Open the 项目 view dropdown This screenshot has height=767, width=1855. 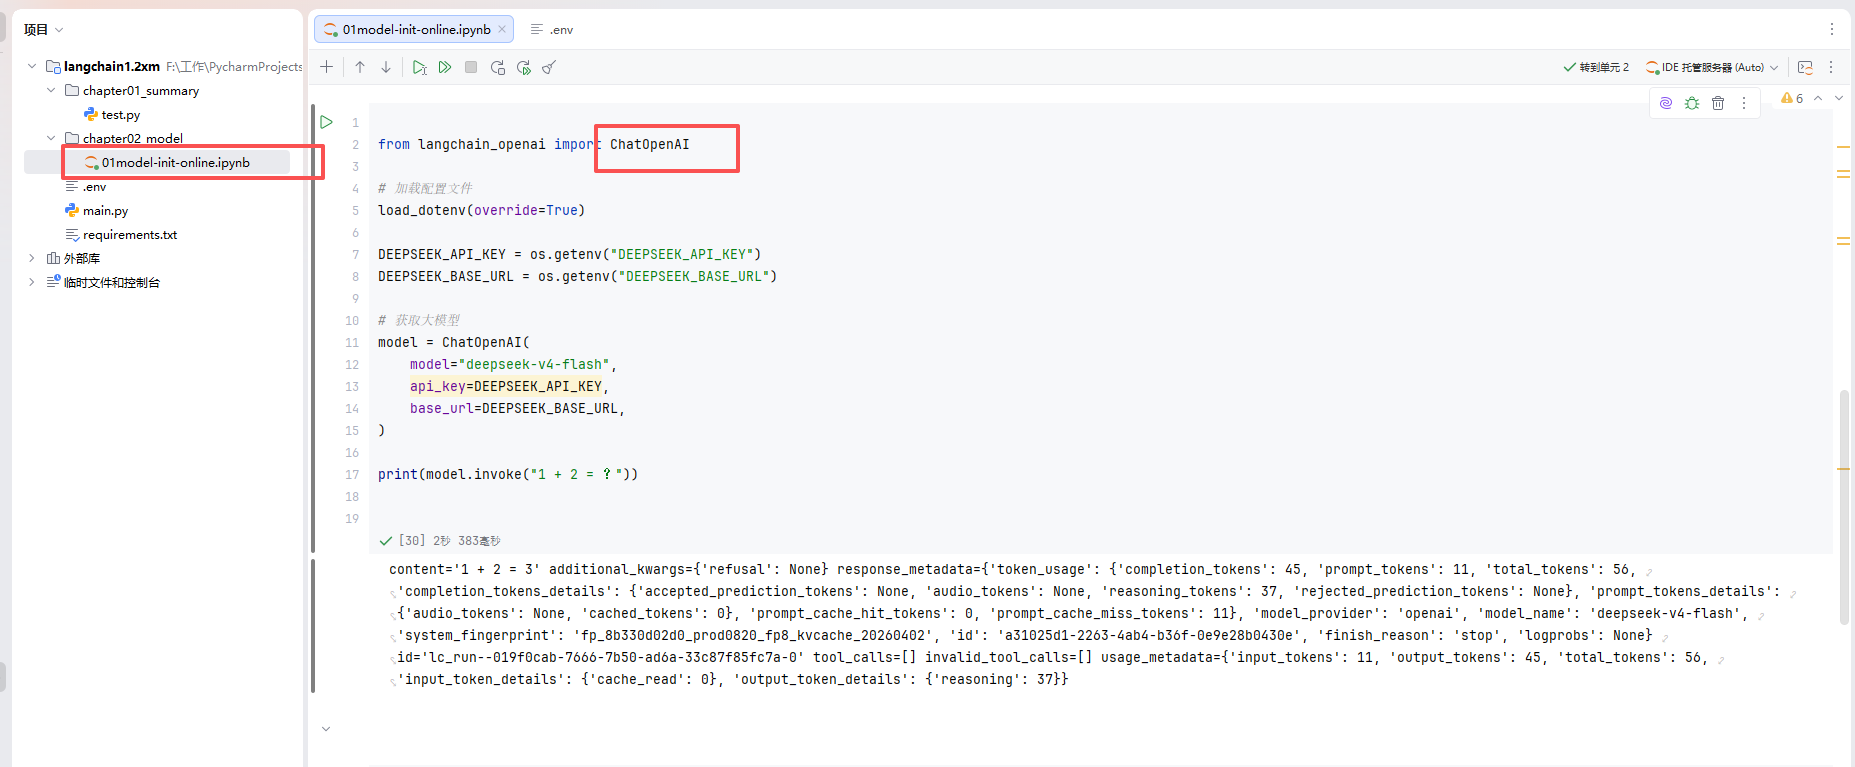[44, 29]
